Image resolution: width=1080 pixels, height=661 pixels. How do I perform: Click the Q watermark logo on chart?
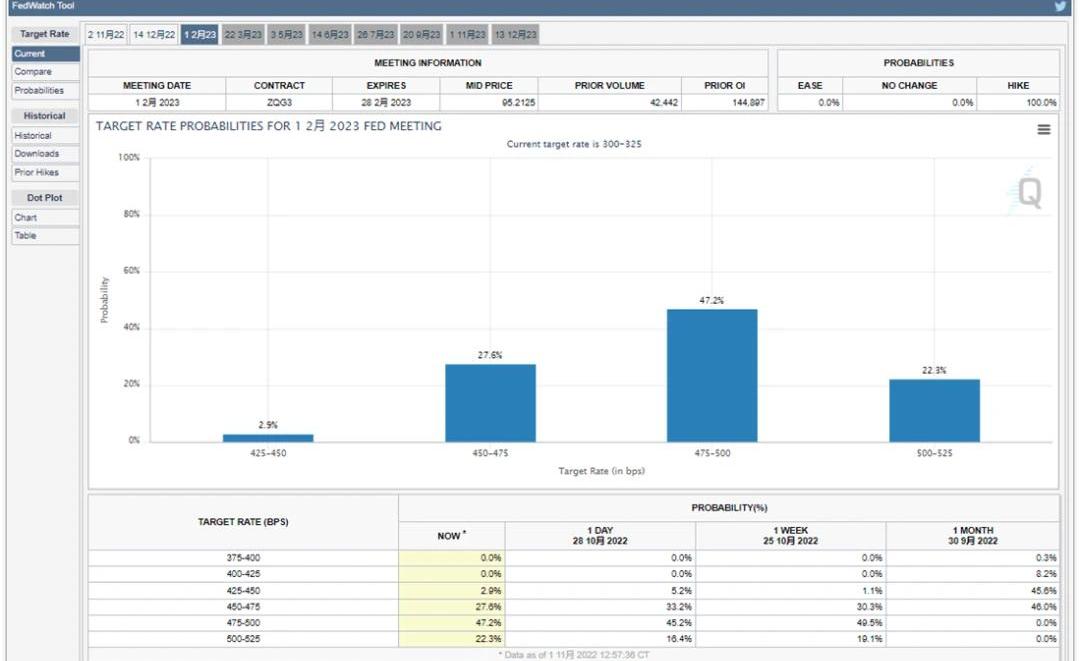[1026, 192]
